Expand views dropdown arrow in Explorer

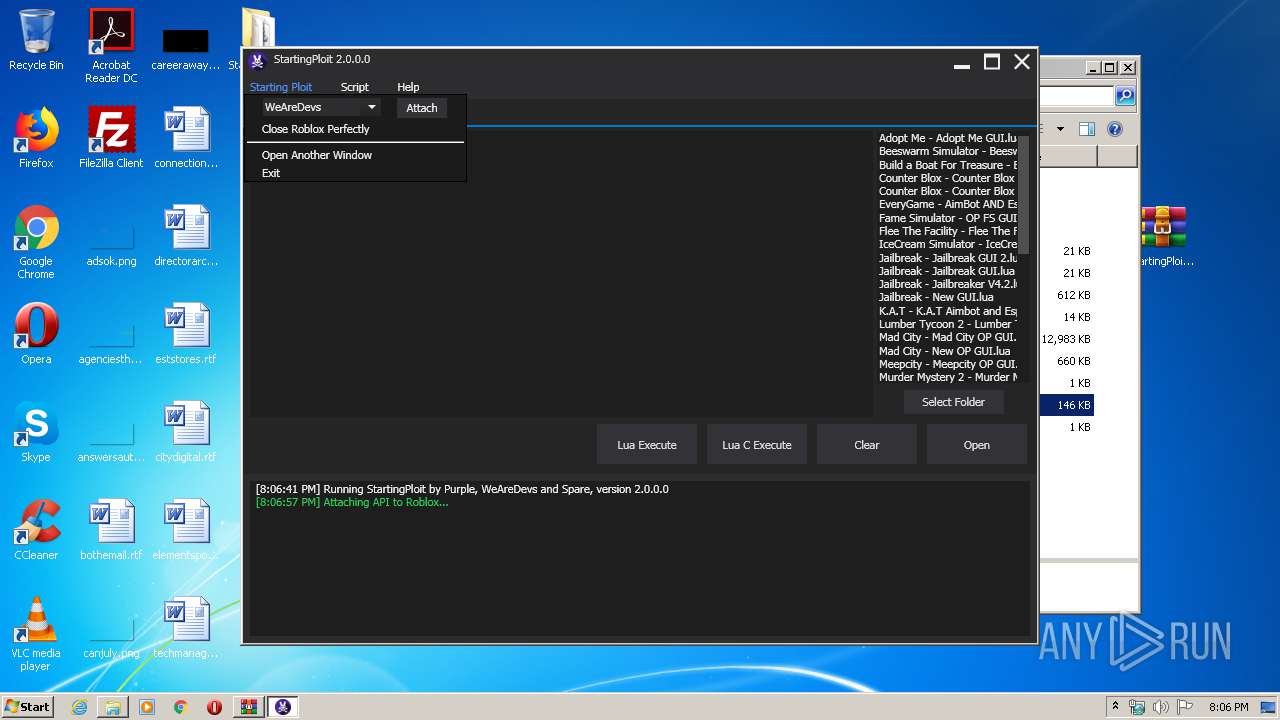pos(1060,129)
